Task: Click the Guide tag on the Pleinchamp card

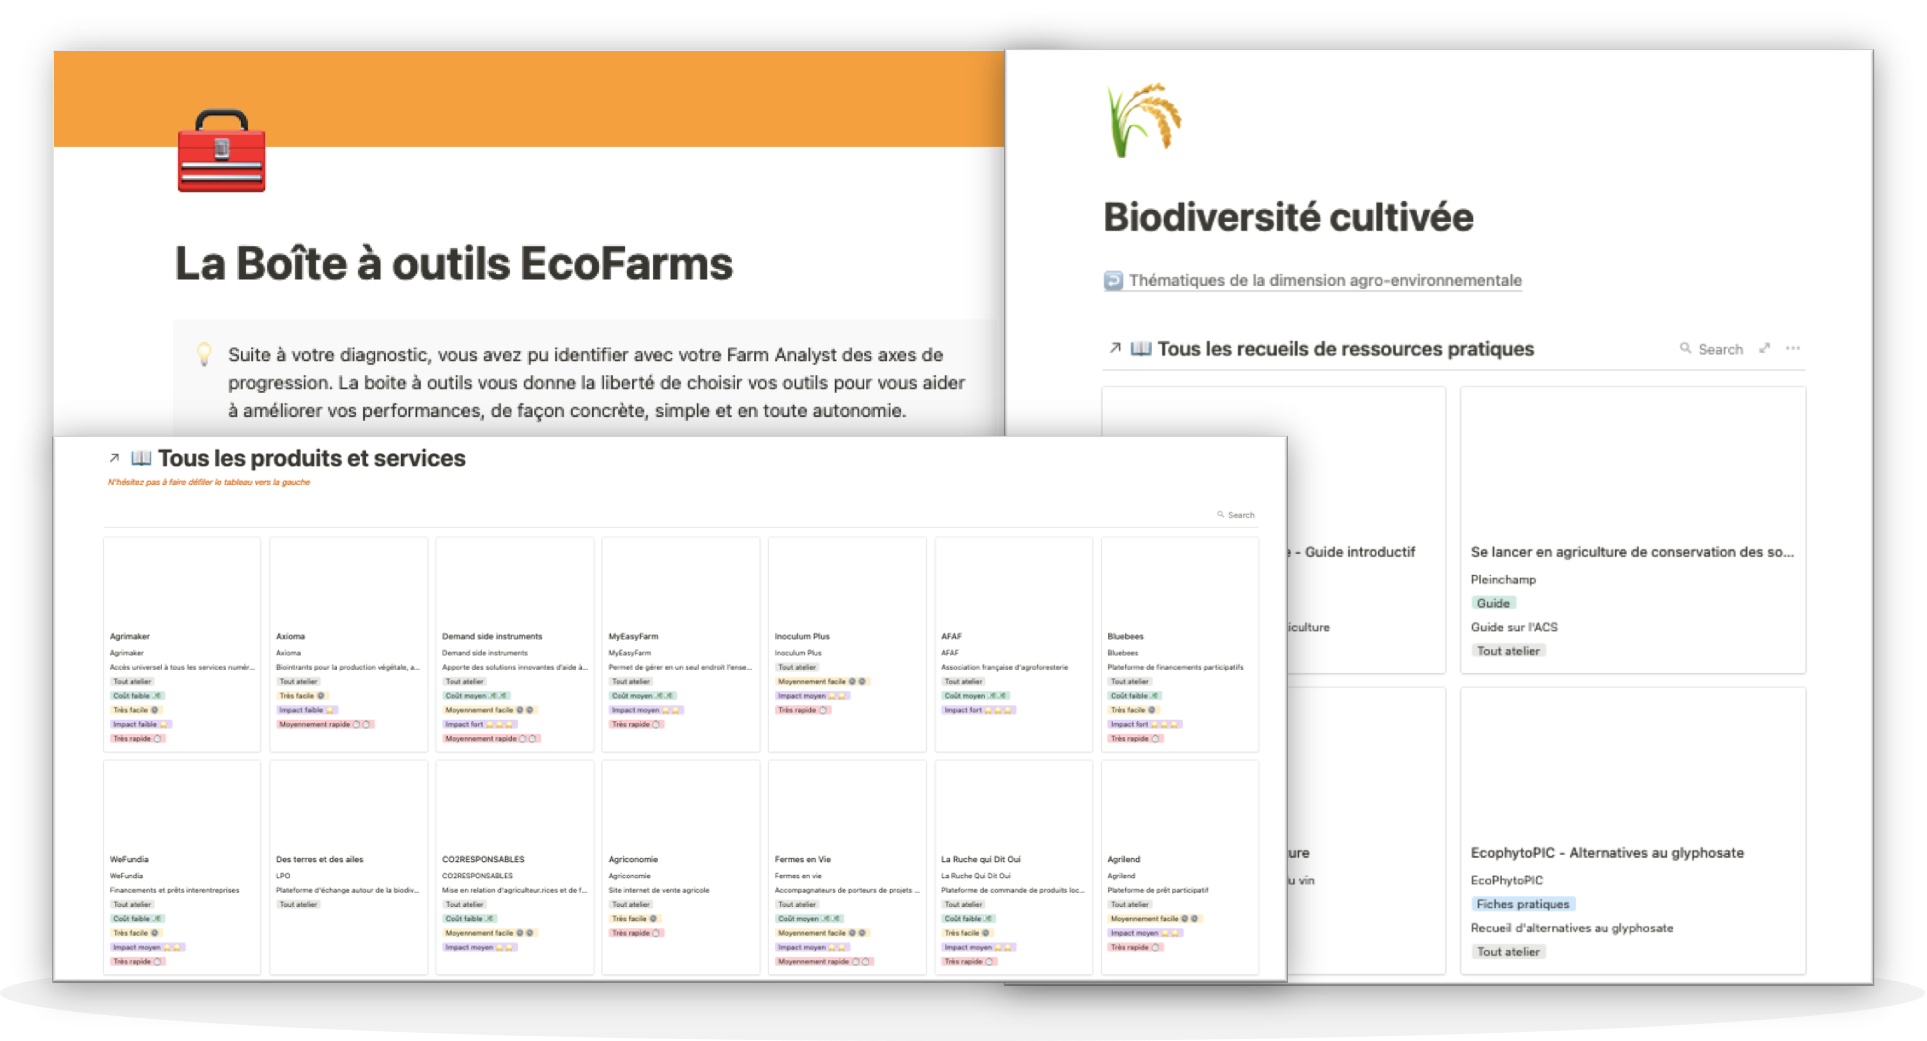Action: coord(1493,603)
